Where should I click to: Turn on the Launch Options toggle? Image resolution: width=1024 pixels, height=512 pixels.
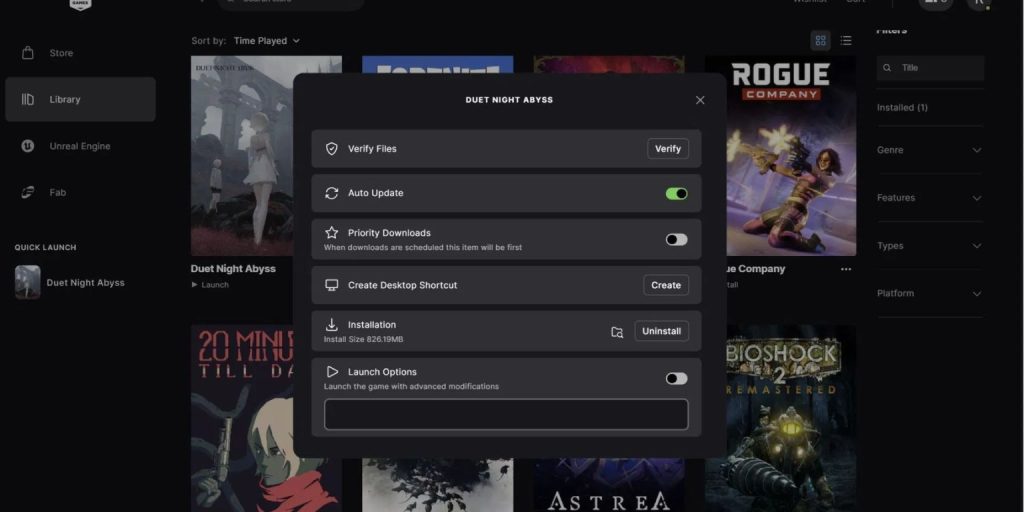676,379
